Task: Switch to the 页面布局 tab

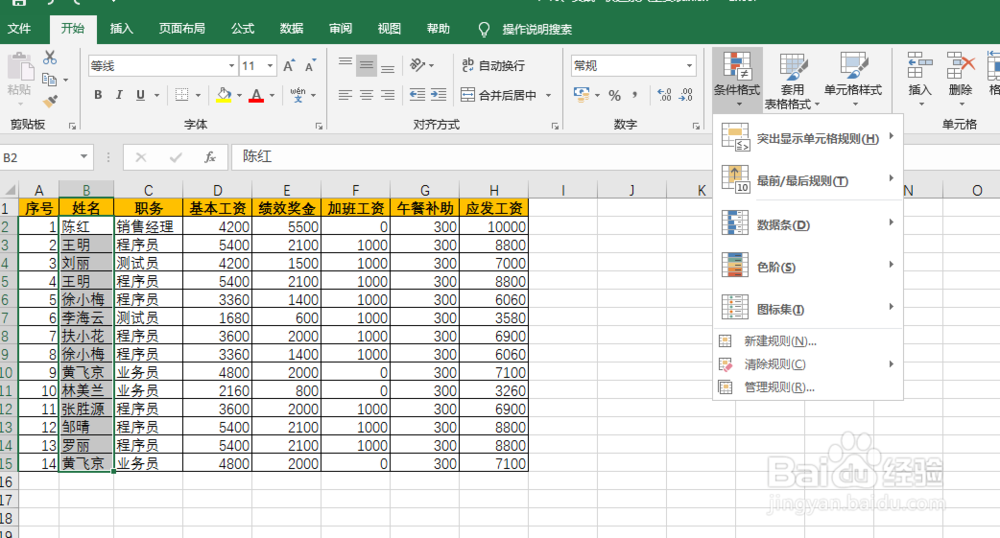Action: (x=182, y=29)
